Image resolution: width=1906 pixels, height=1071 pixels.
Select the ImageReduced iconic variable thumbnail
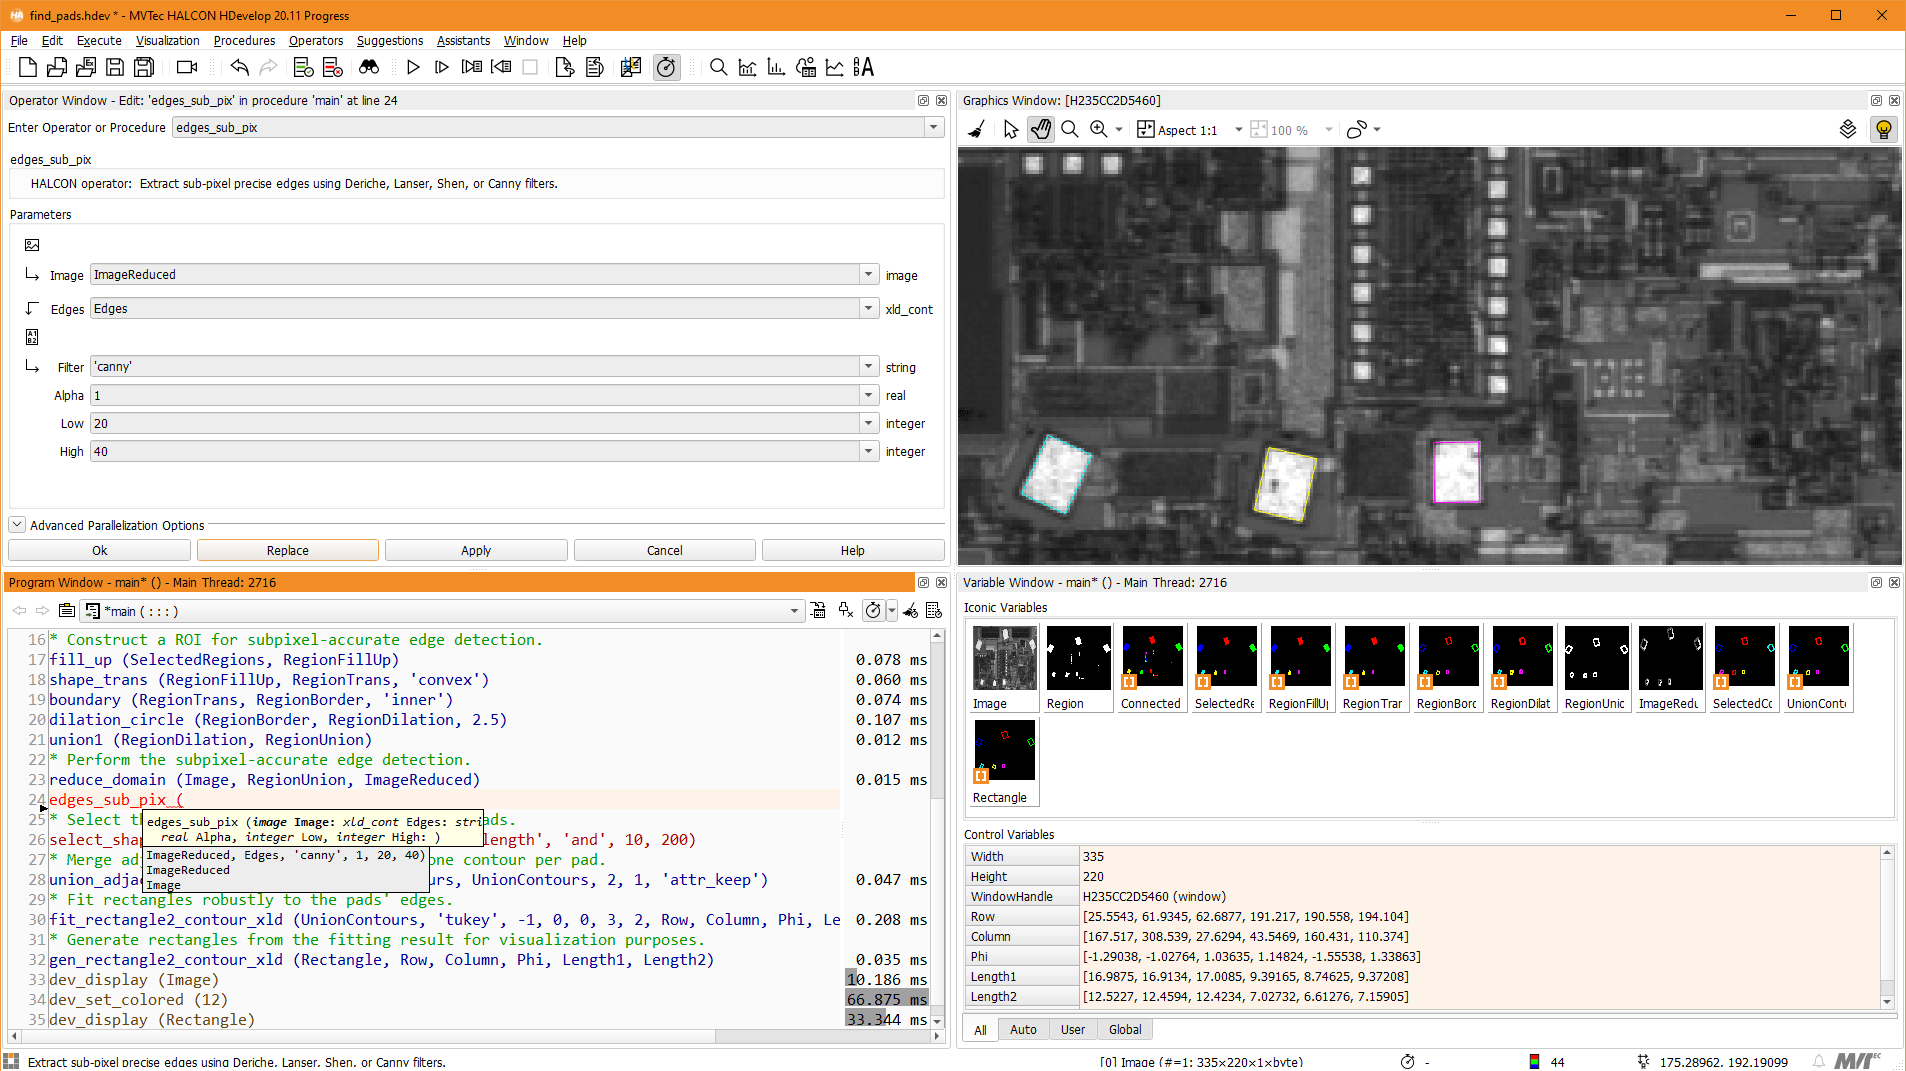[1670, 667]
